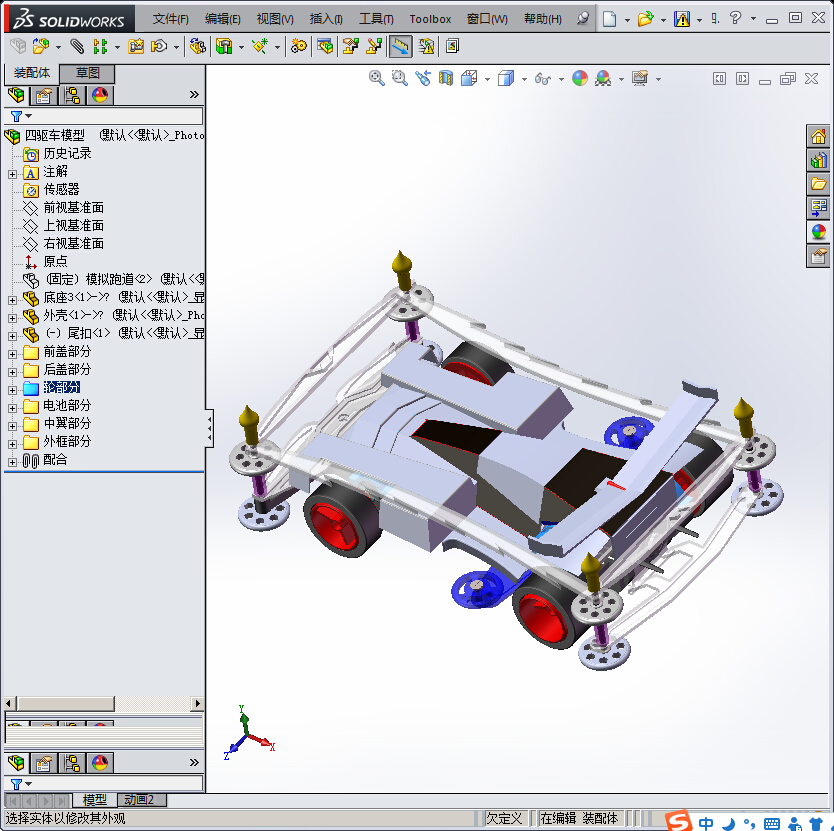Select the 外框部分 folder
Screen dimensions: 834x831
(x=67, y=442)
